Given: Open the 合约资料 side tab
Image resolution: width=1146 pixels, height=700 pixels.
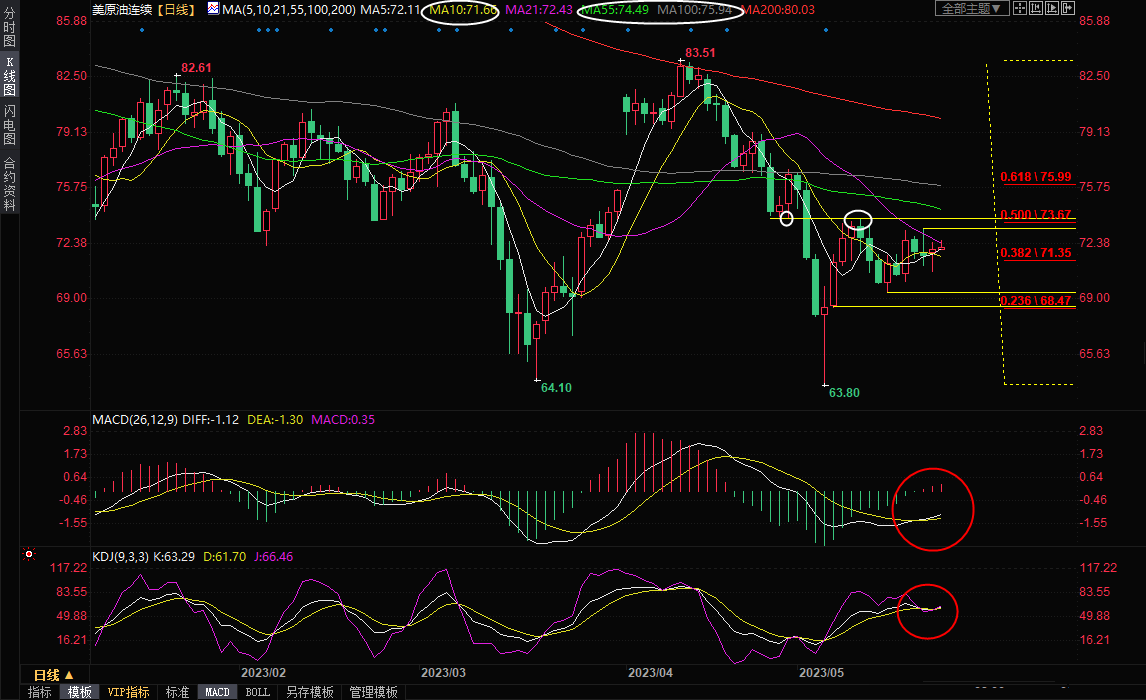Looking at the screenshot, I should 9,183.
